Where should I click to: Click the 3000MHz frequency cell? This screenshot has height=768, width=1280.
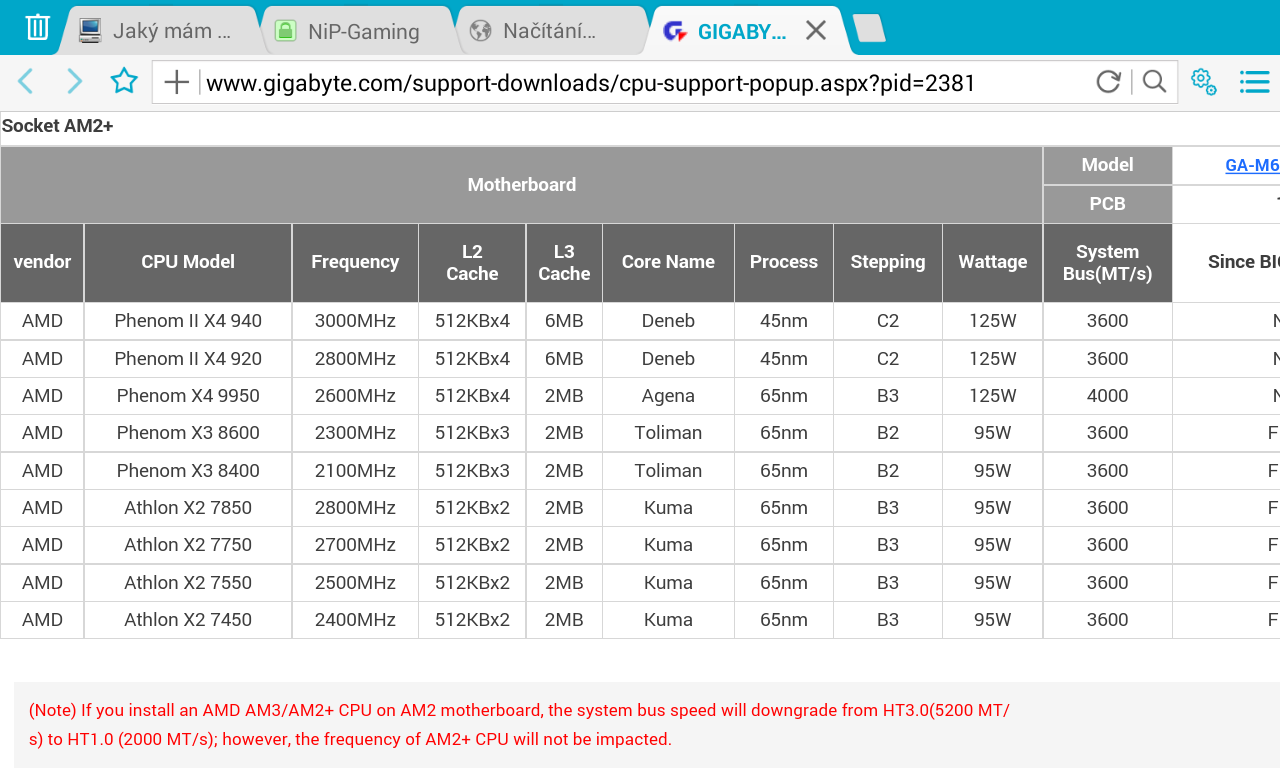pyautogui.click(x=355, y=321)
